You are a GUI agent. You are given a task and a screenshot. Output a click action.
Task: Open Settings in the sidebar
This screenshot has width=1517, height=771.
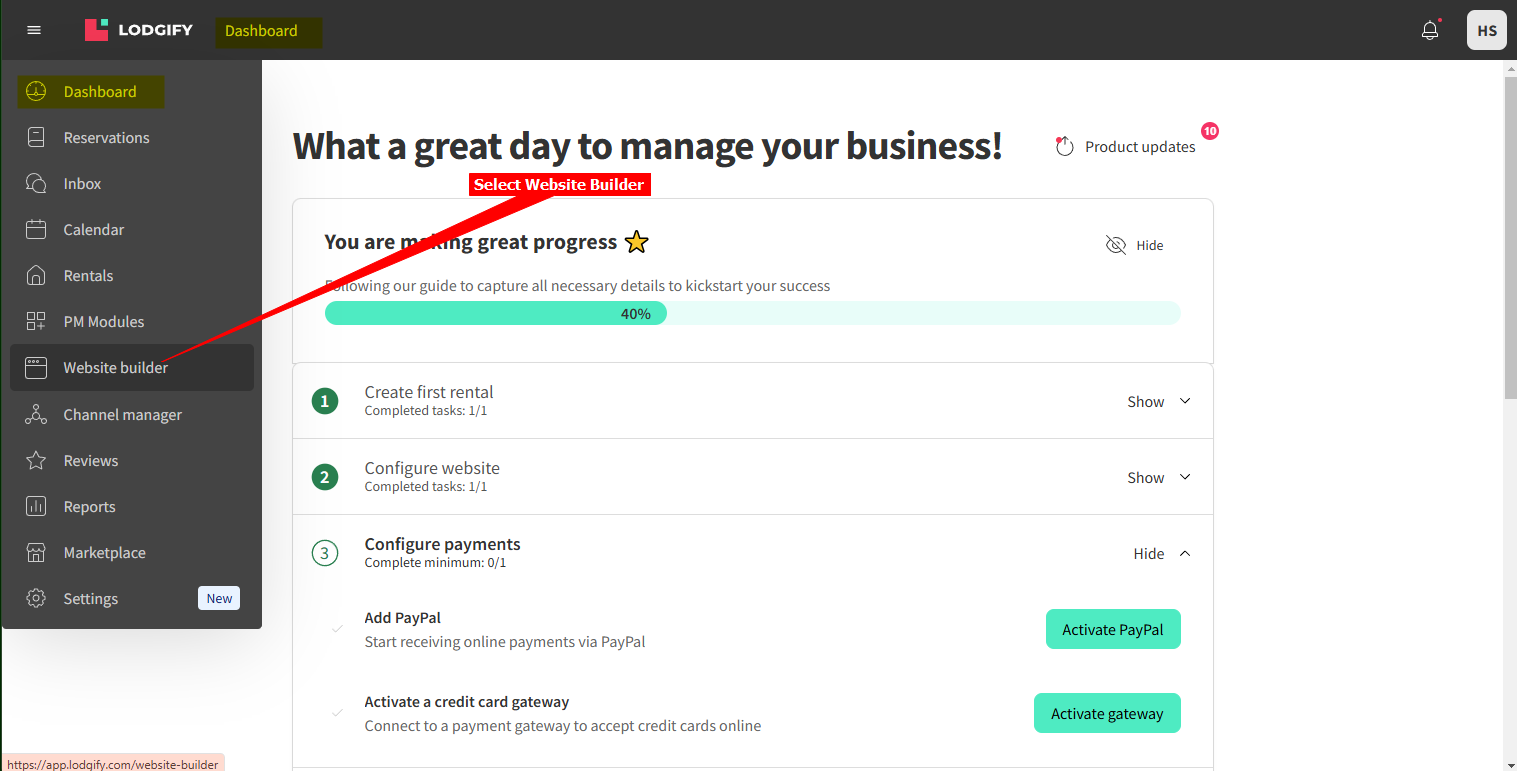pyautogui.click(x=91, y=598)
